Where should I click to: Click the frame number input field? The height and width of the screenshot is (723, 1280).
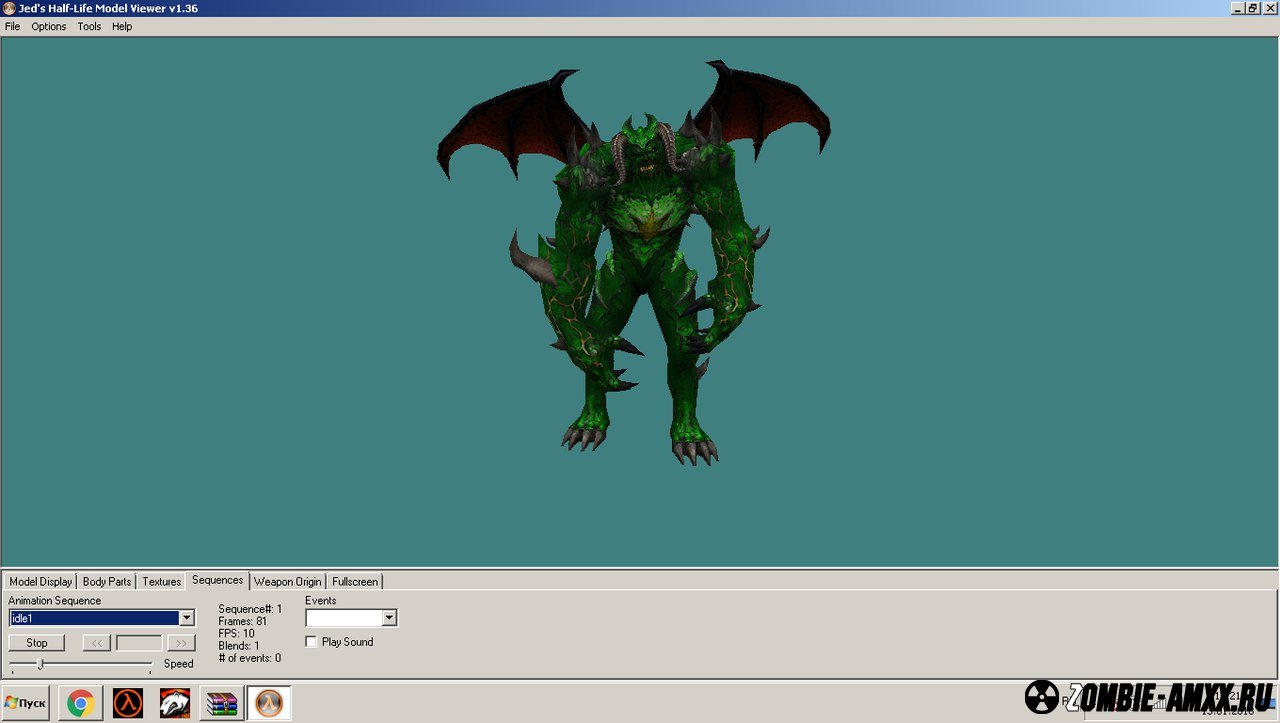pyautogui.click(x=139, y=643)
